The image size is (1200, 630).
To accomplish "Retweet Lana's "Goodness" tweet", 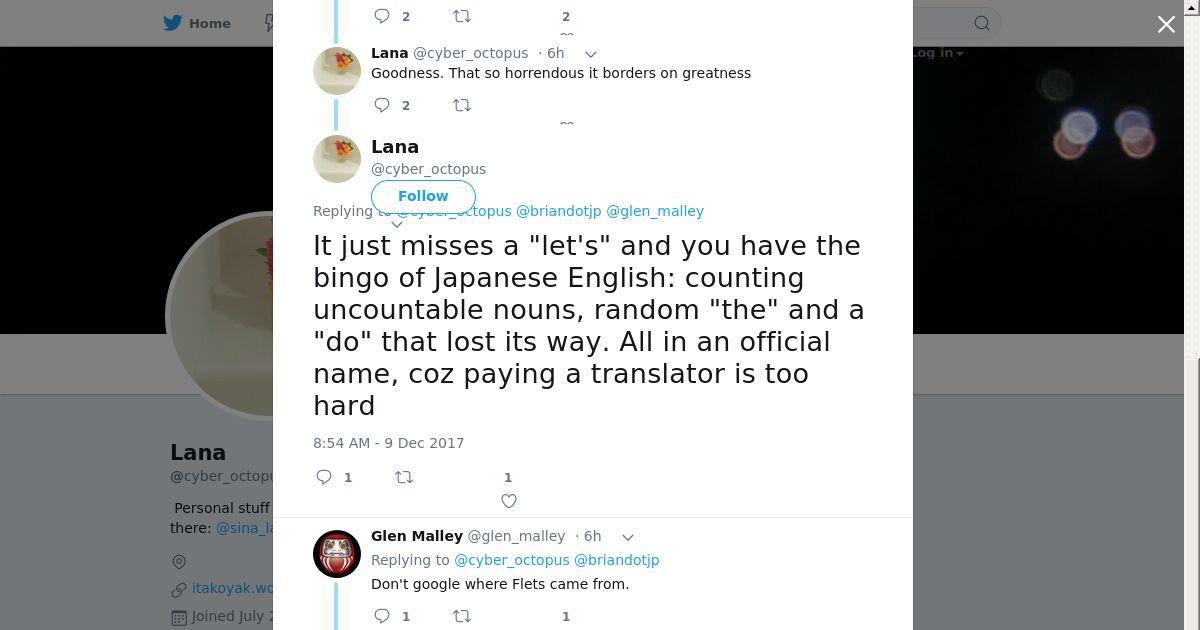I will (x=462, y=105).
